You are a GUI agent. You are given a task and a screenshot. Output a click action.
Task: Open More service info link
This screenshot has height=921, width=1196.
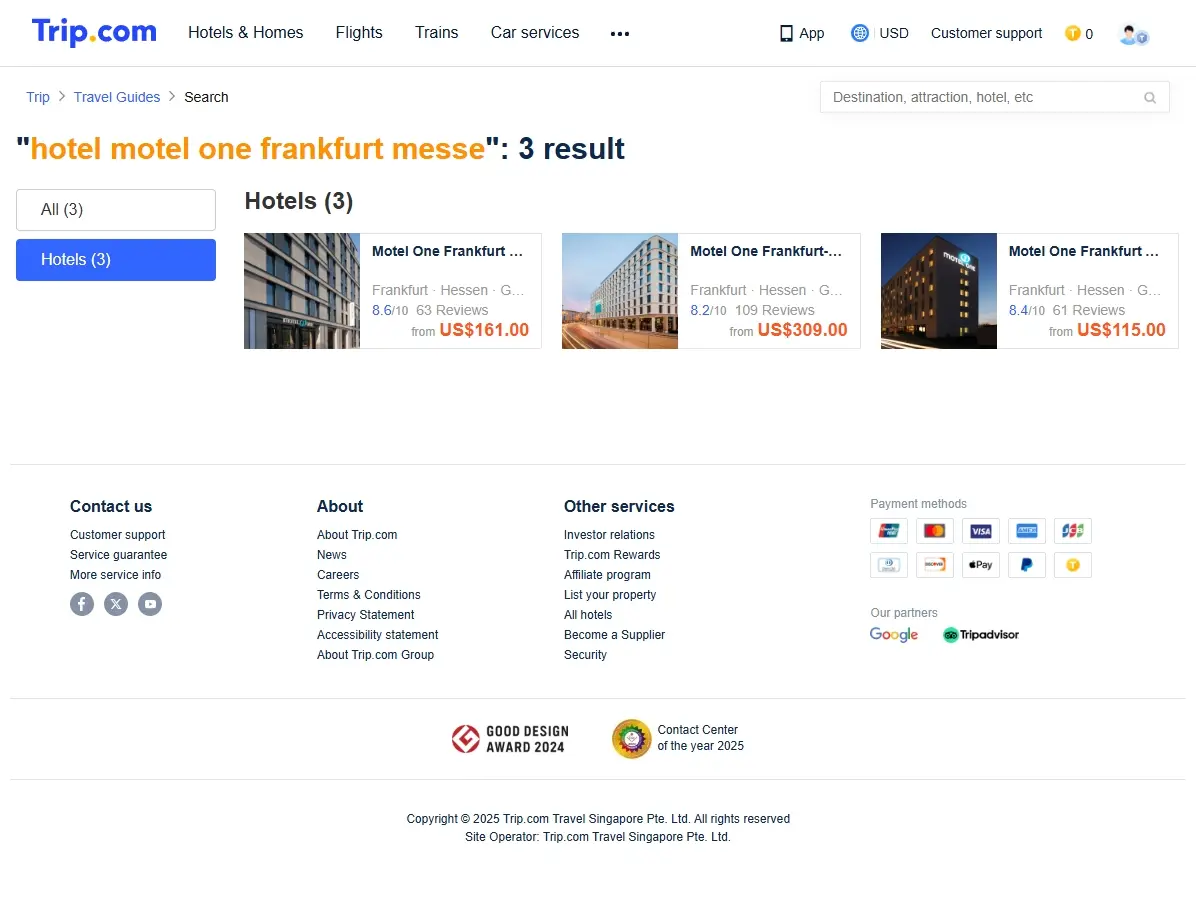coord(115,575)
